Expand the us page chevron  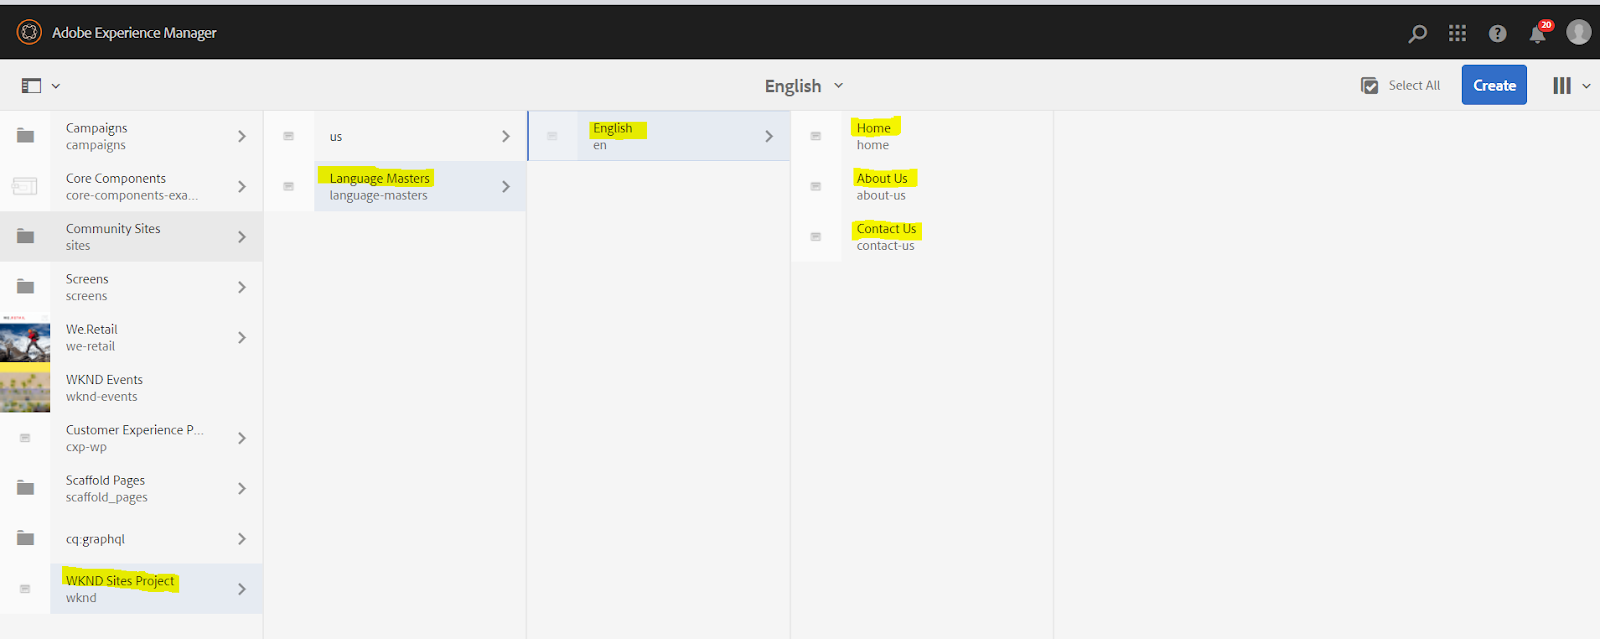point(505,136)
